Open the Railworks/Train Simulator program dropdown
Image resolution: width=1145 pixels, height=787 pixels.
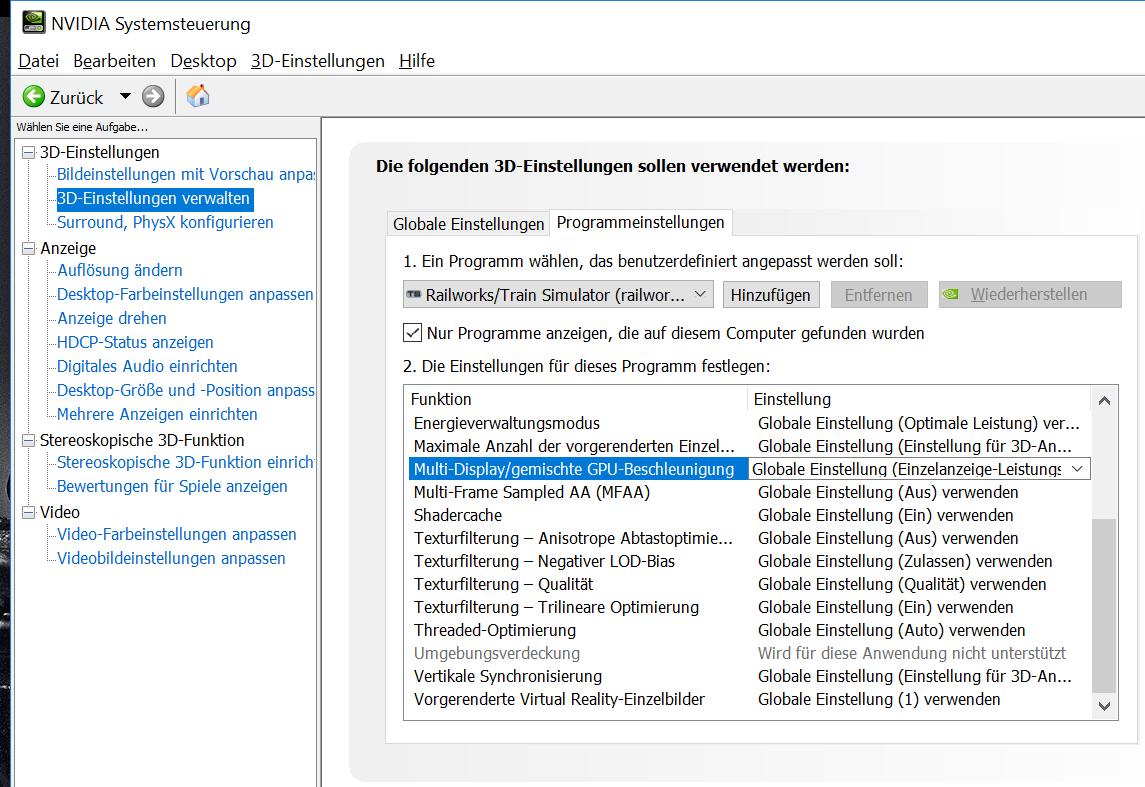click(701, 294)
